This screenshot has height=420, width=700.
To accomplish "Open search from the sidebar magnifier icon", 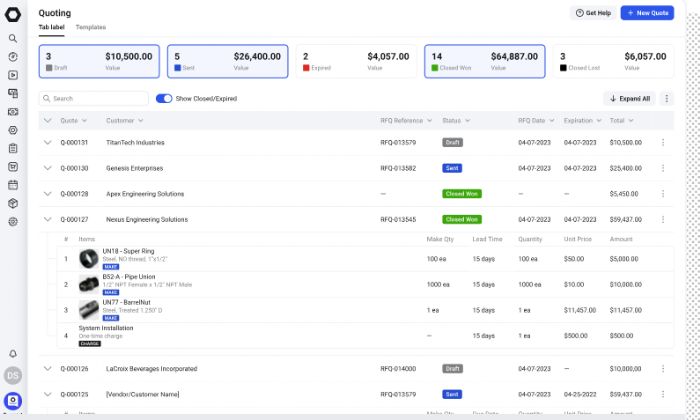I will click(13, 38).
